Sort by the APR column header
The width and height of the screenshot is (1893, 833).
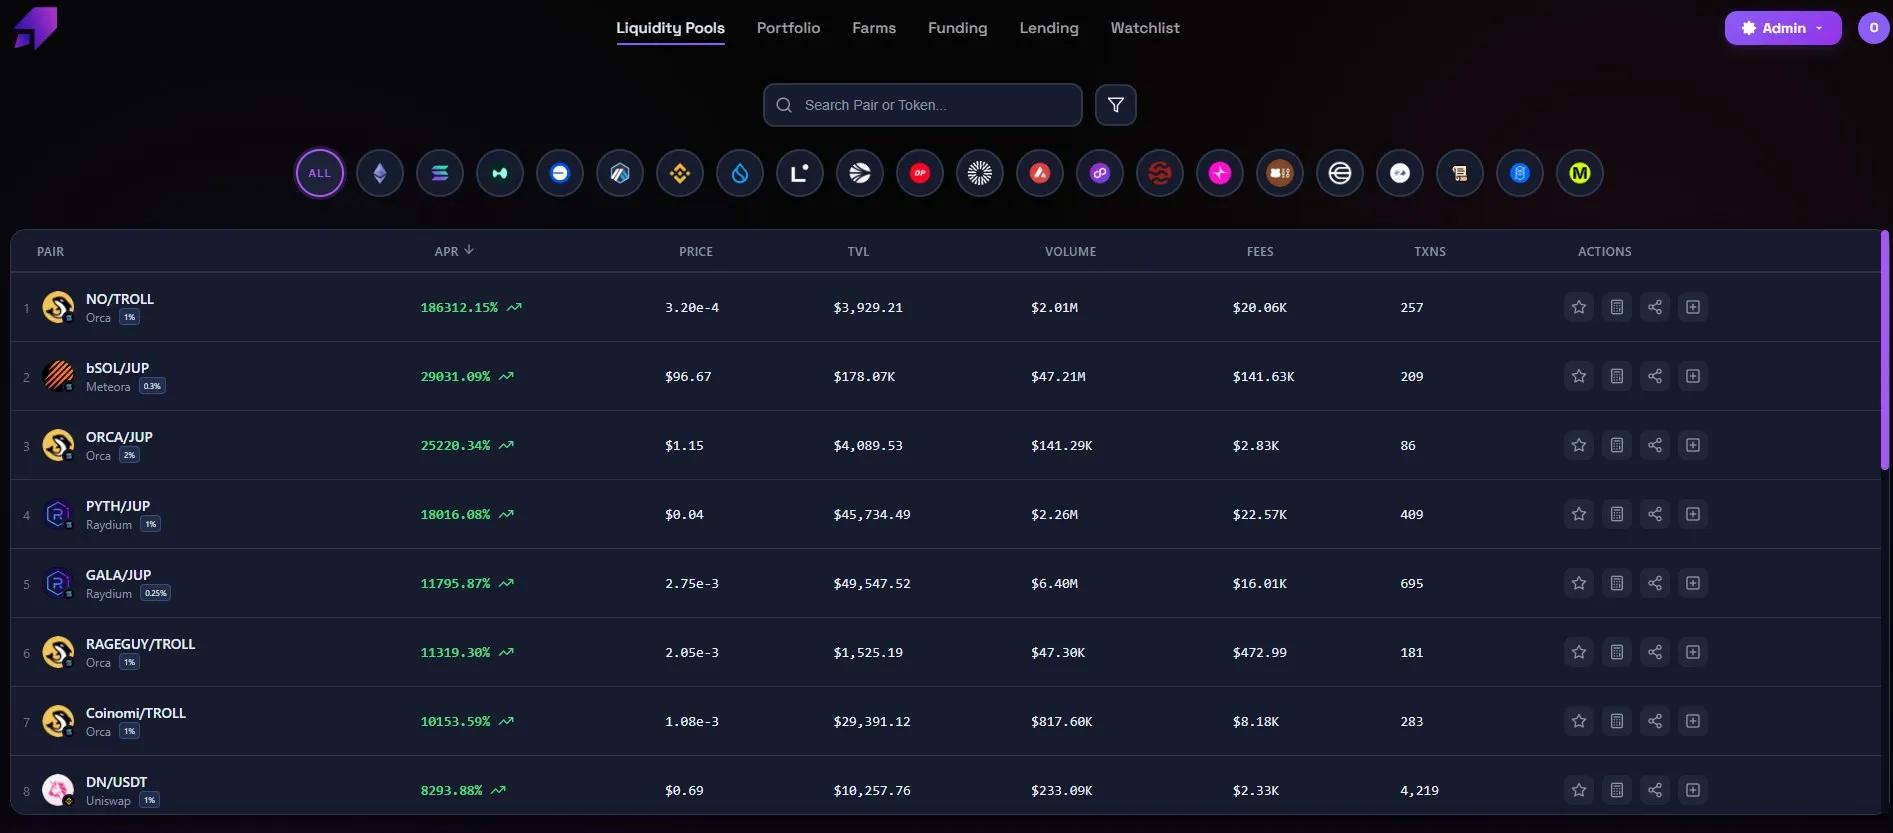pos(454,251)
